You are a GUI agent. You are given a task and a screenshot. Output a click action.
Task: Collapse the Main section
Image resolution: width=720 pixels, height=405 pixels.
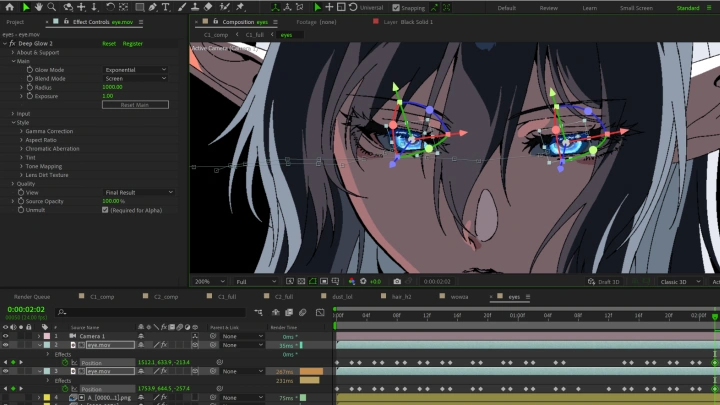point(13,61)
